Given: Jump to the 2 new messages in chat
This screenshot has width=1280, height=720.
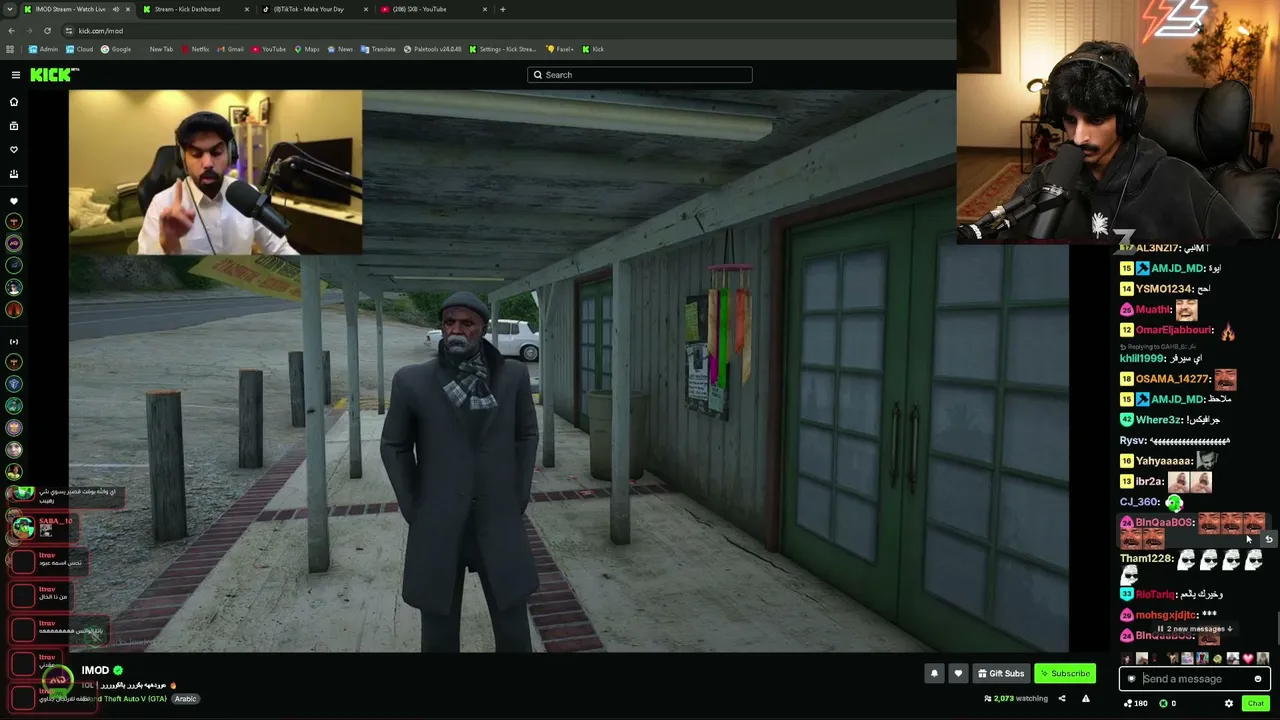Looking at the screenshot, I should pyautogui.click(x=1196, y=629).
